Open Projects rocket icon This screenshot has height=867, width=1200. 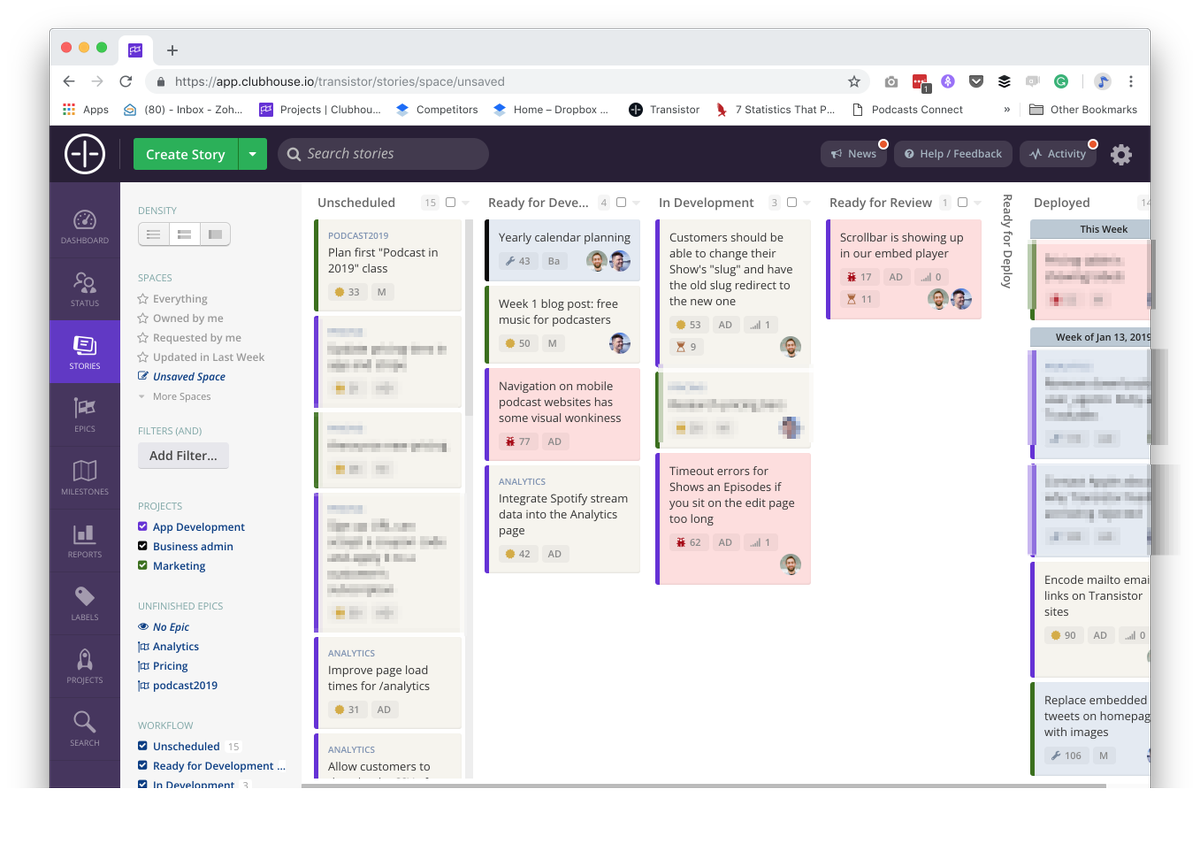click(x=84, y=666)
